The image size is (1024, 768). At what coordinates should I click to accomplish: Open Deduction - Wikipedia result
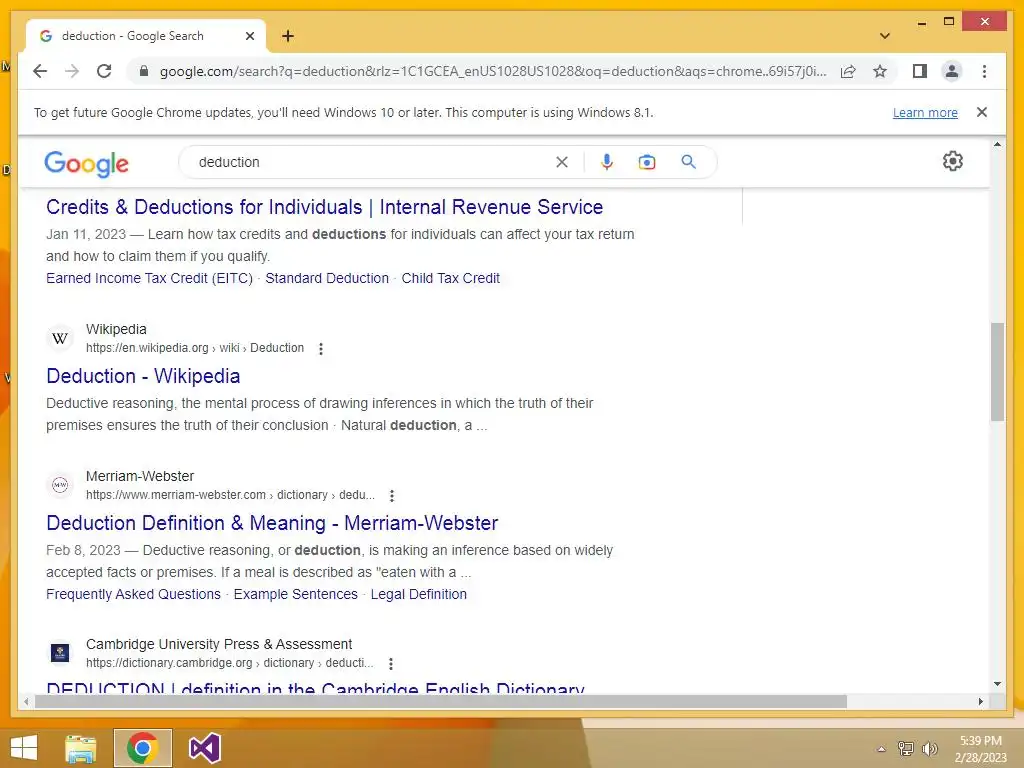pos(143,376)
